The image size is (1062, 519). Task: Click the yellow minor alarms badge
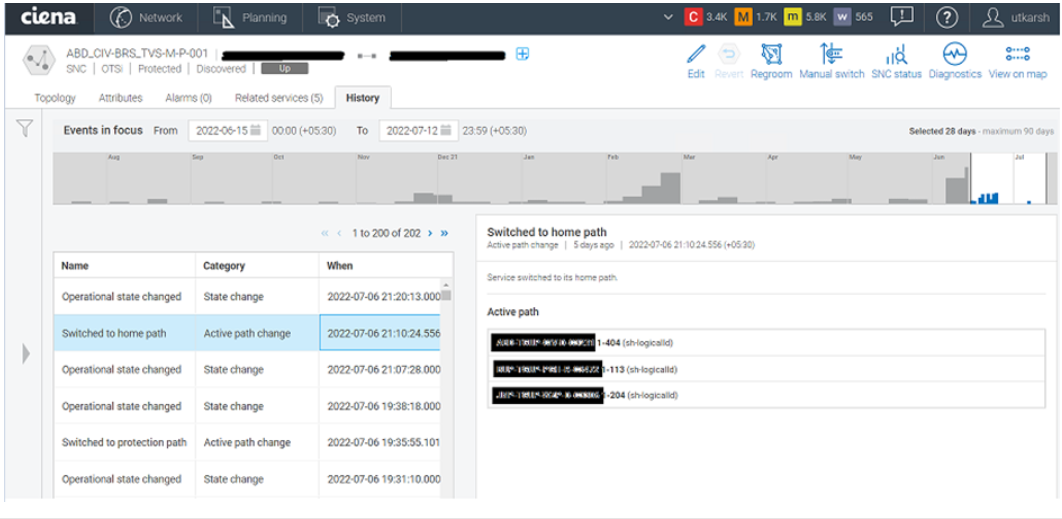coord(792,18)
